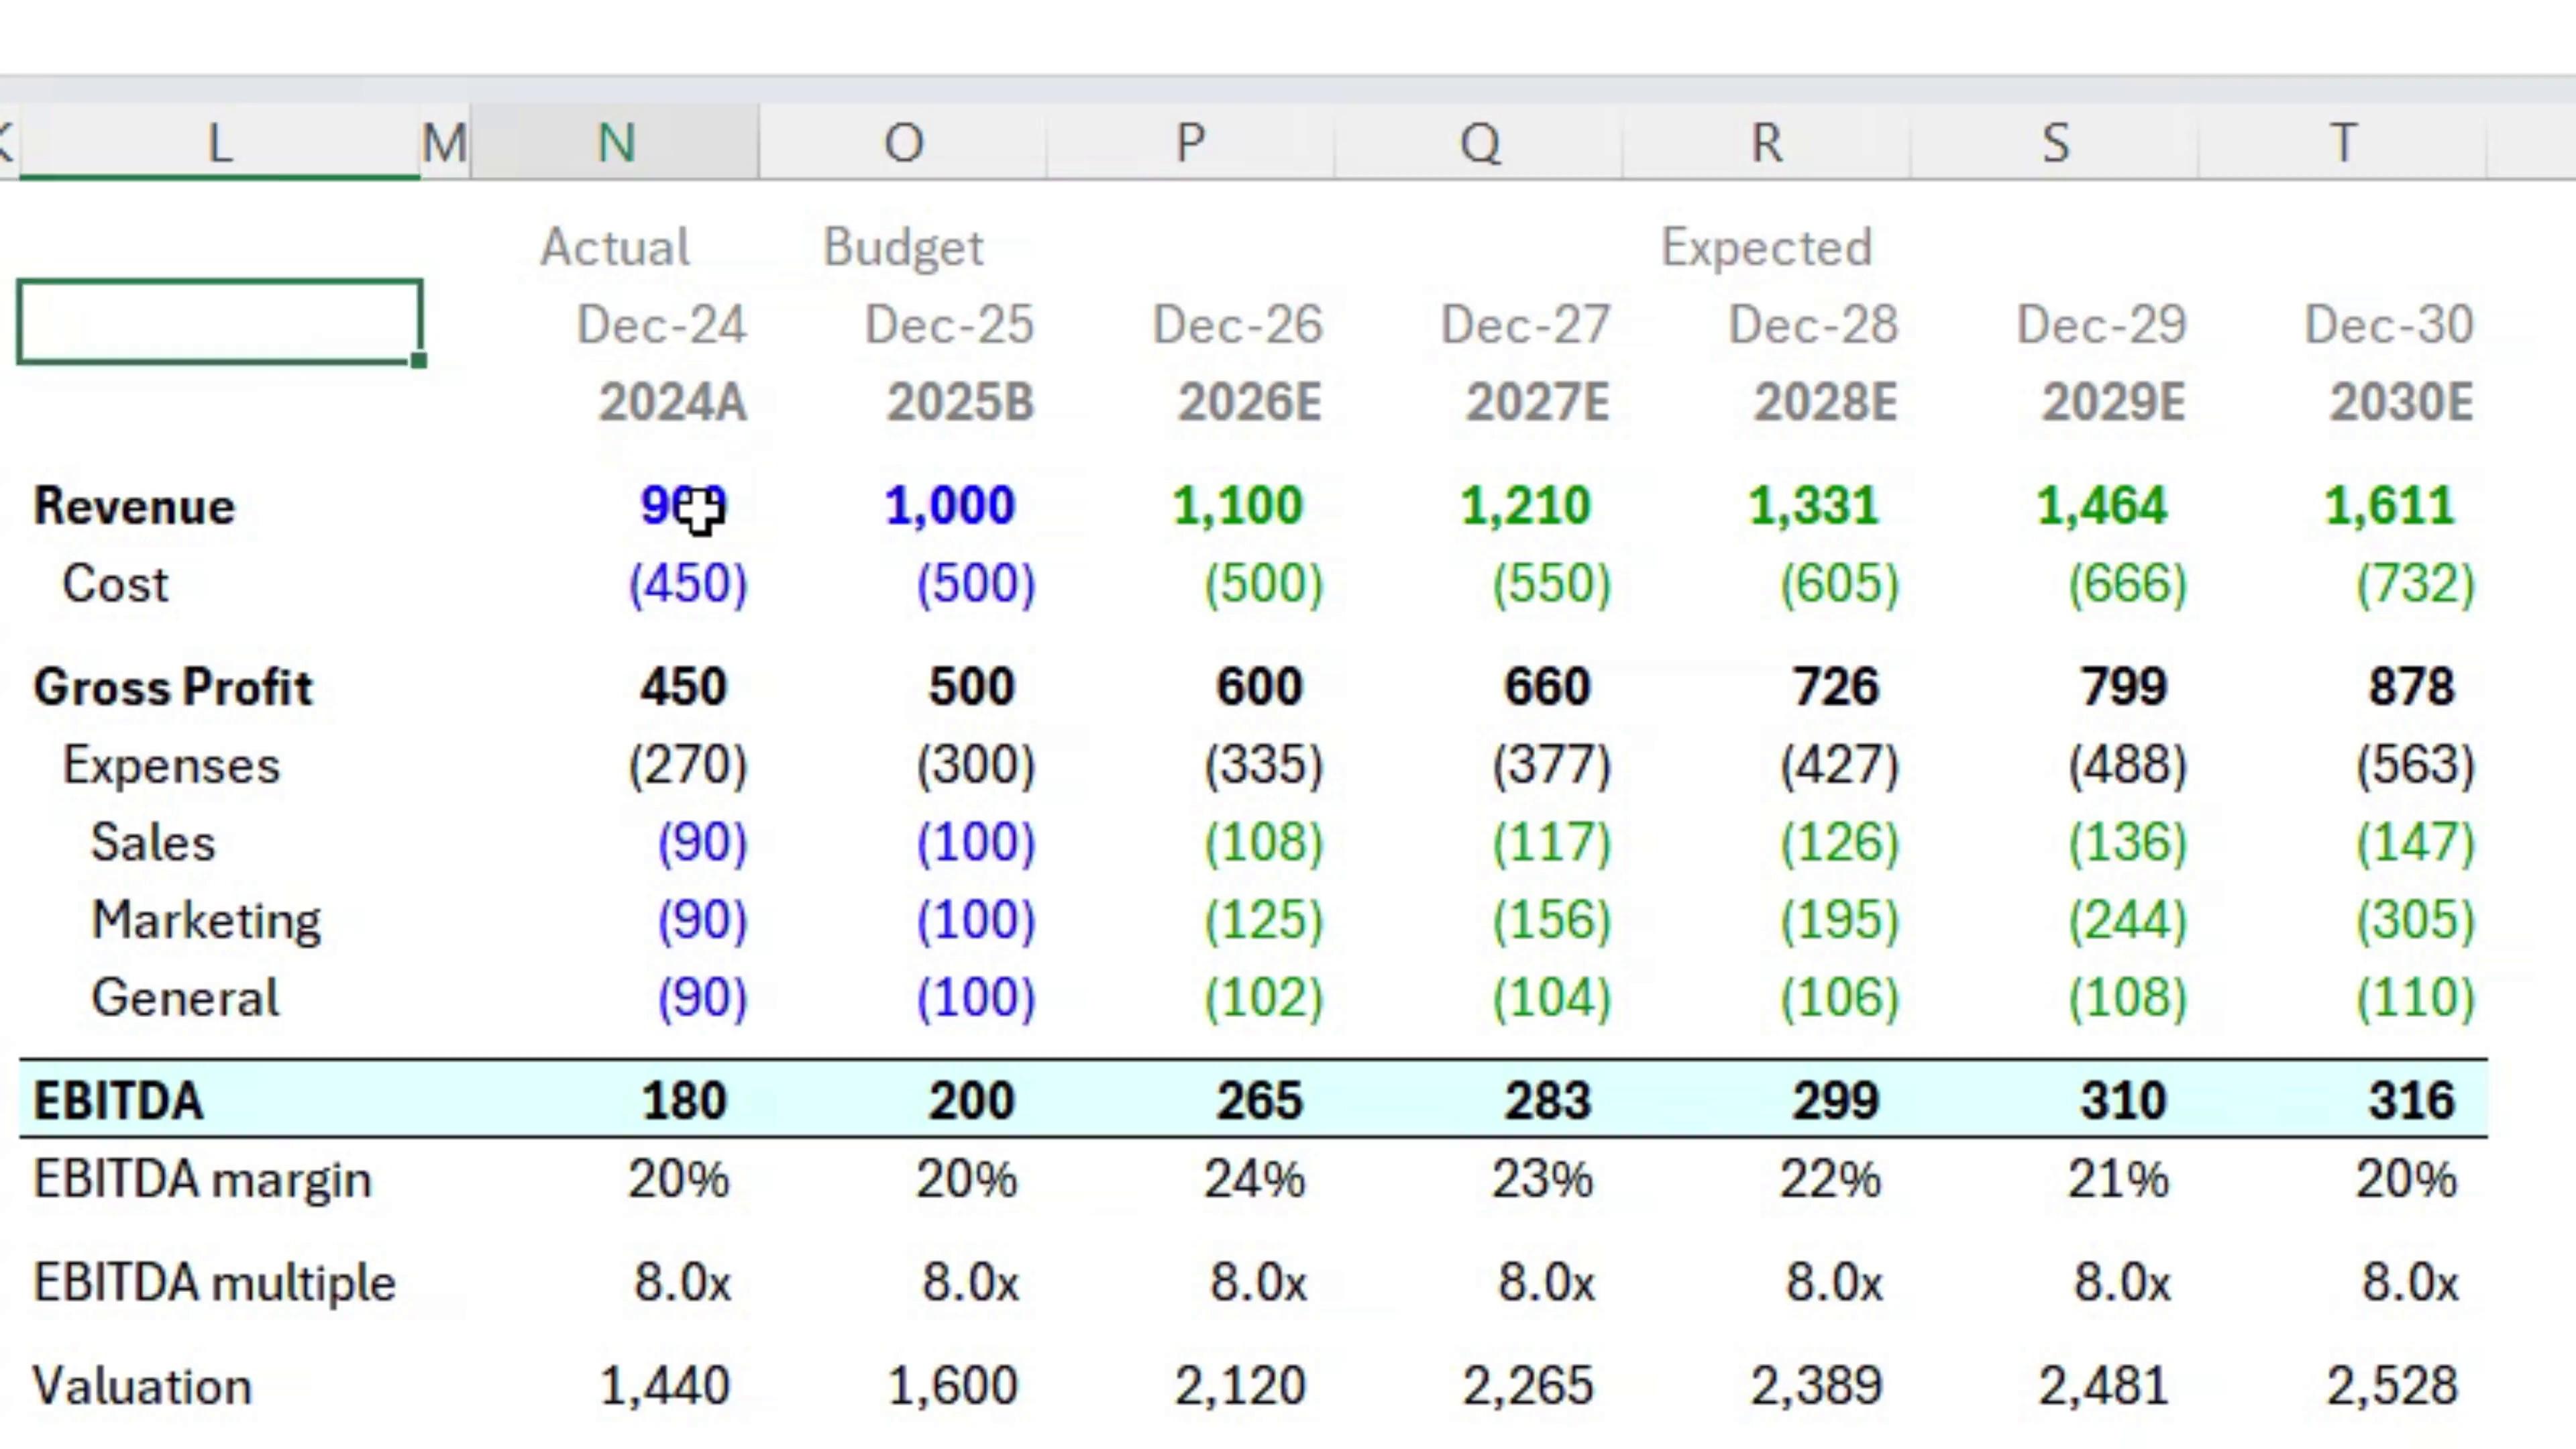Image resolution: width=2576 pixels, height=1449 pixels.
Task: Select the Revenue row label
Action: [134, 505]
